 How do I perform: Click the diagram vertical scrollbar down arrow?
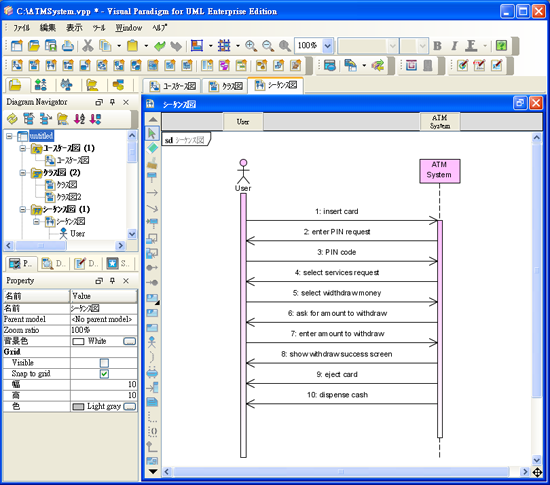tap(537, 460)
